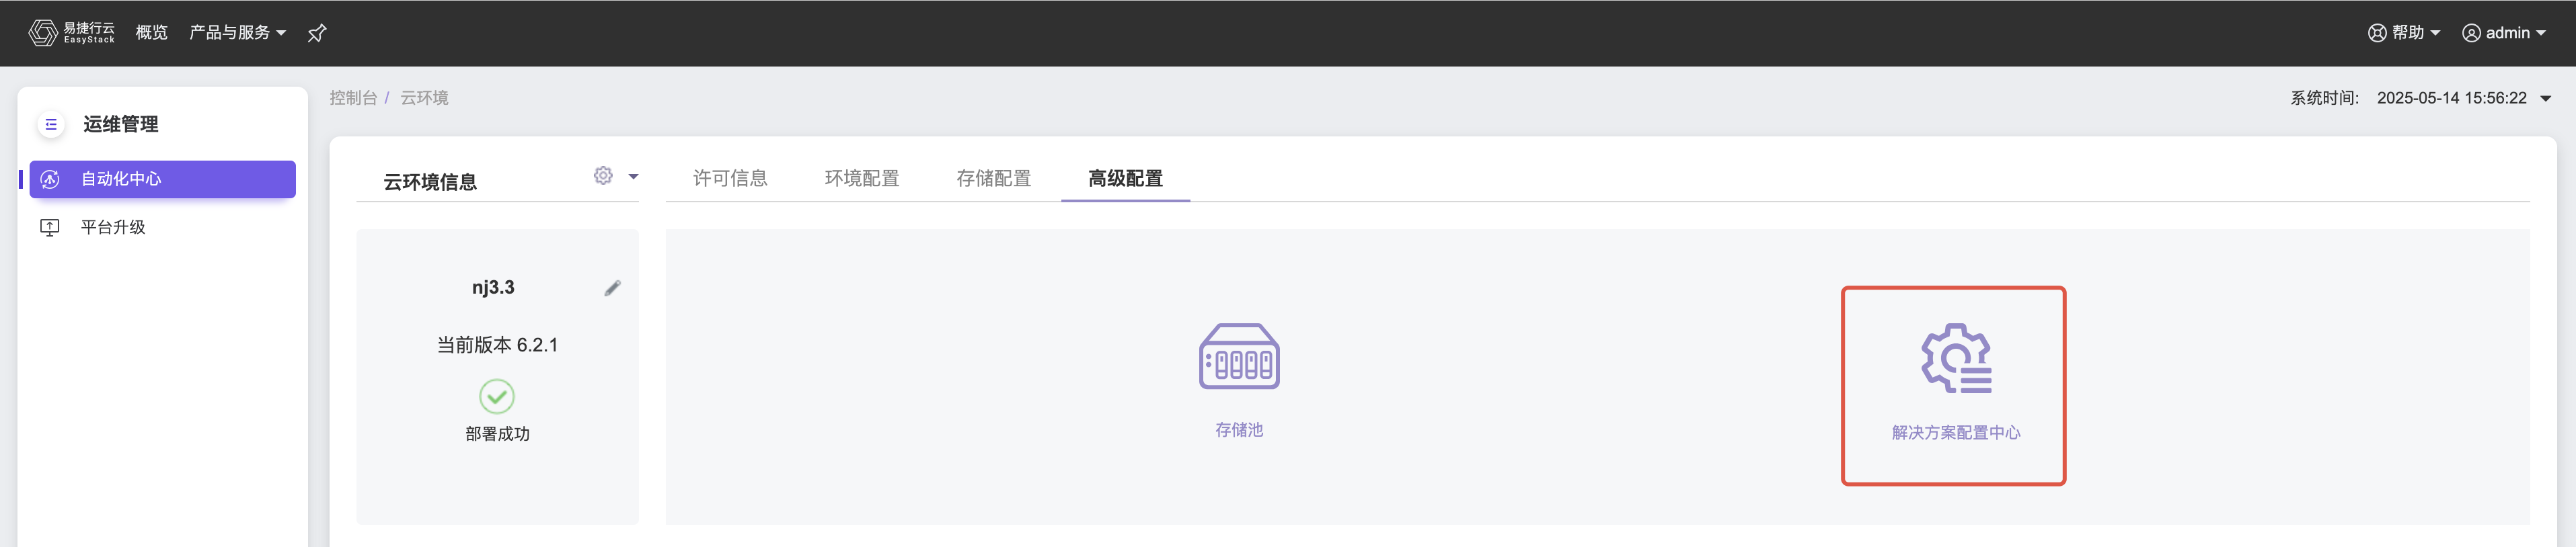Expand the 产品与服务 dropdown menu
The width and height of the screenshot is (2576, 547).
tap(237, 33)
